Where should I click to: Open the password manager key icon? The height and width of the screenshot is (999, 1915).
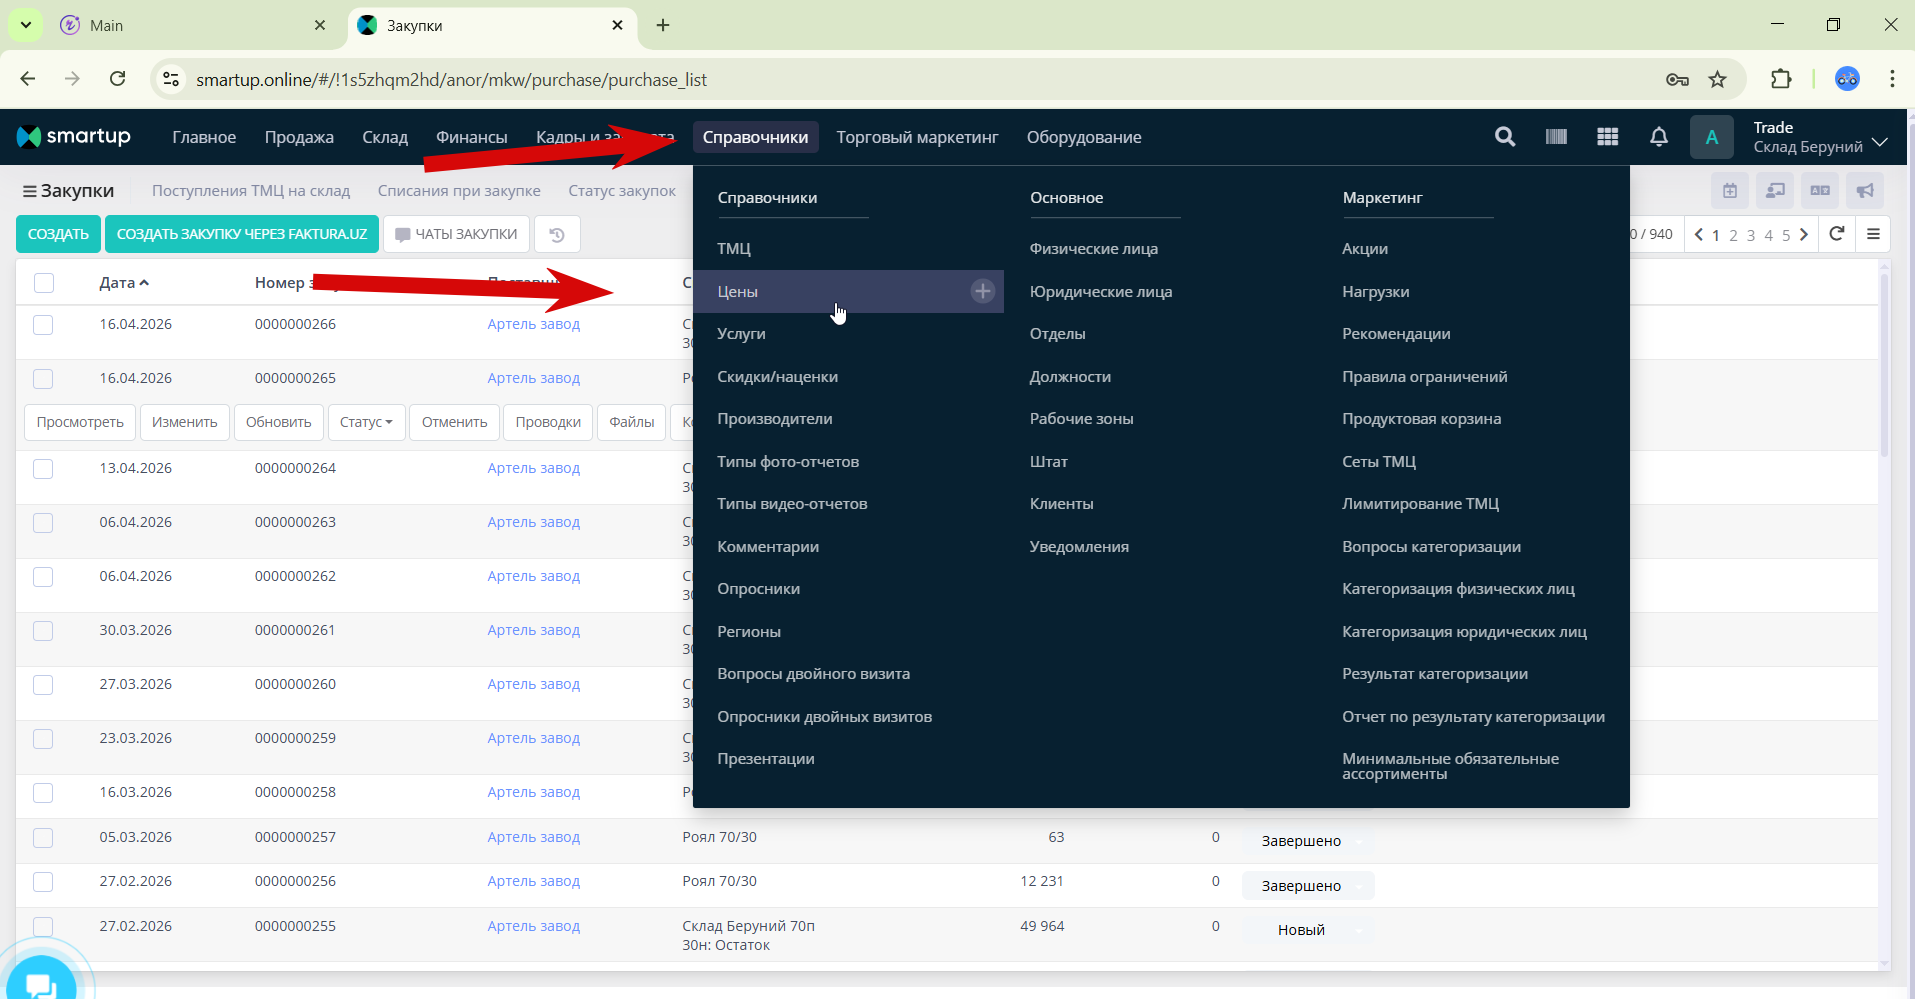click(1677, 79)
